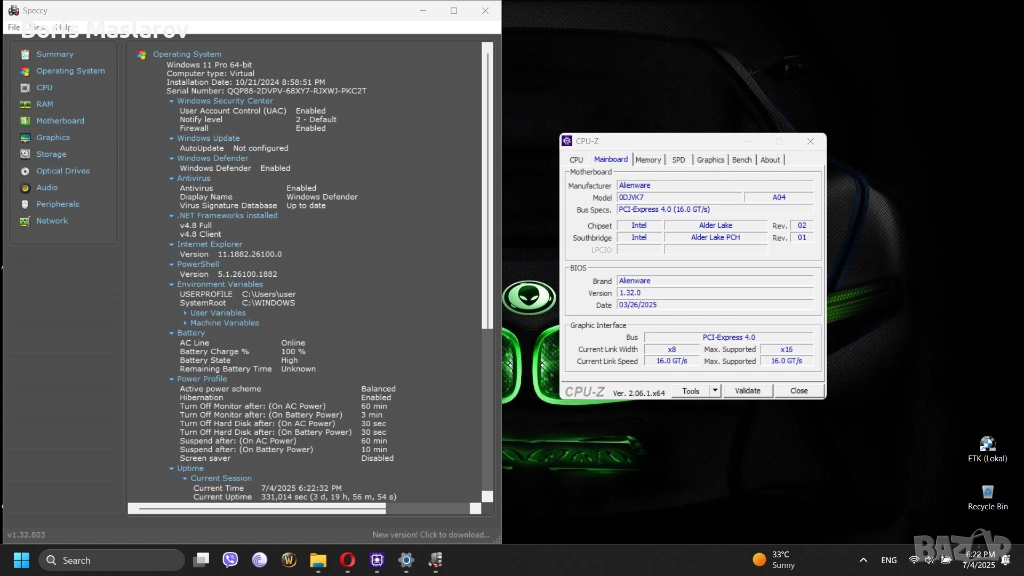The image size is (1024, 576).
Task: Open Storage section via its disk icon
Action: point(25,154)
